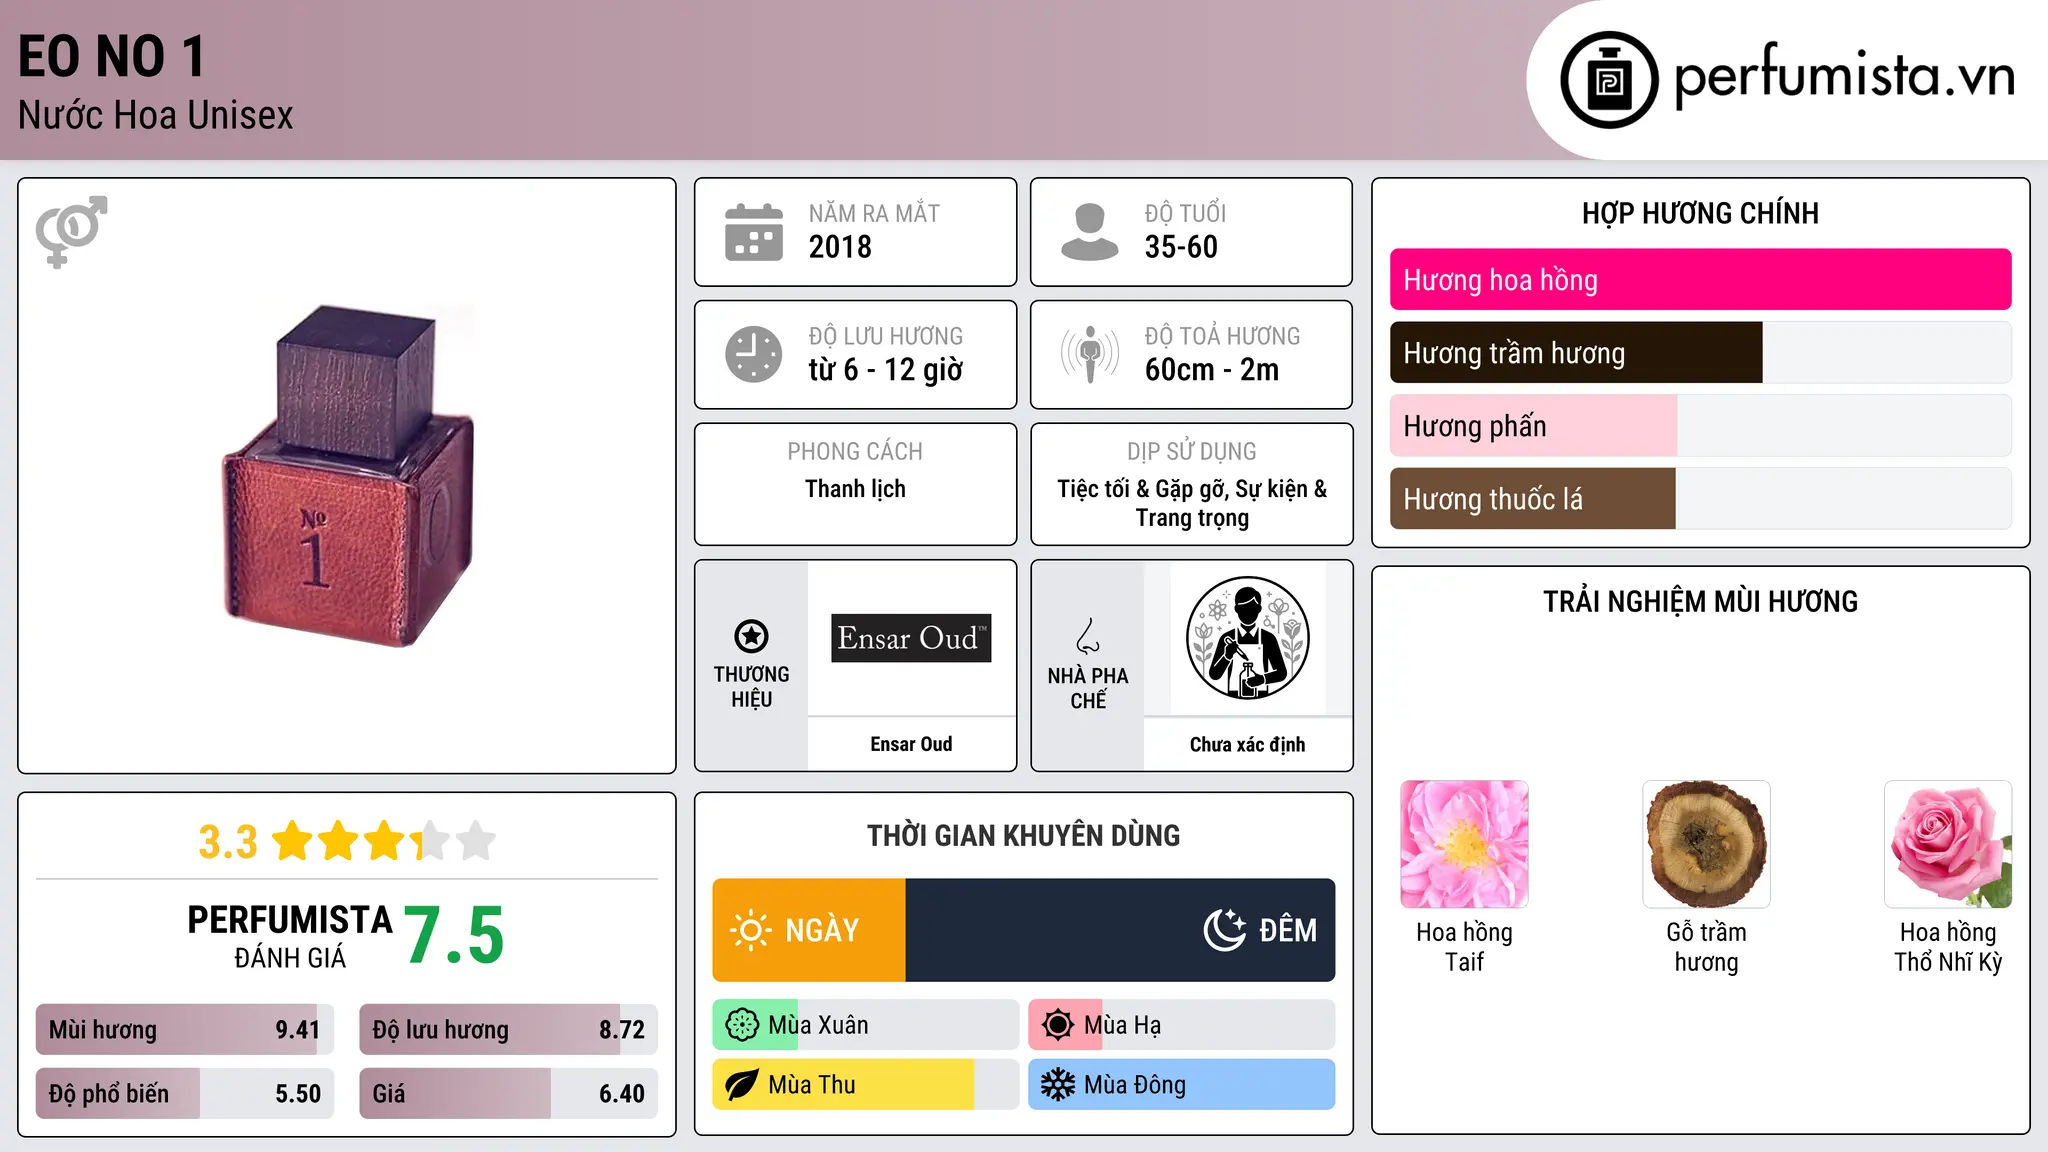Click the PERFUMISTA ĐÁNH GIÁ label
The image size is (2048, 1152).
(290, 936)
